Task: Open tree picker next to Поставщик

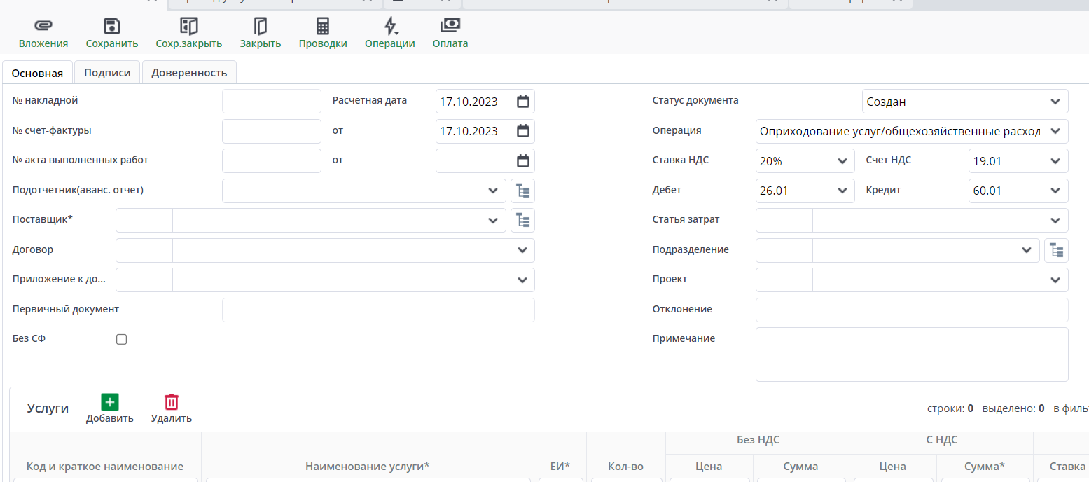Action: click(x=522, y=220)
